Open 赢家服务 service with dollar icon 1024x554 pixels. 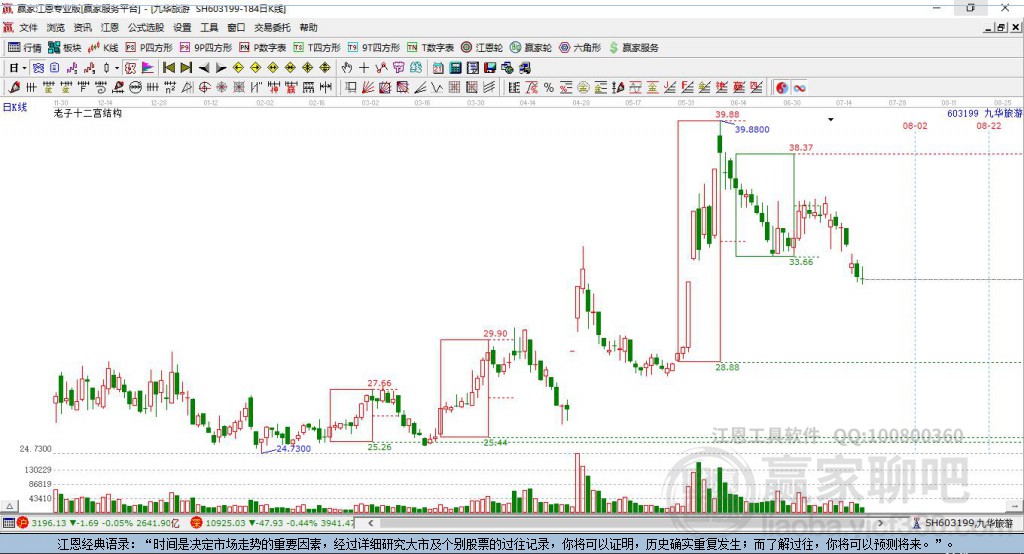point(634,48)
